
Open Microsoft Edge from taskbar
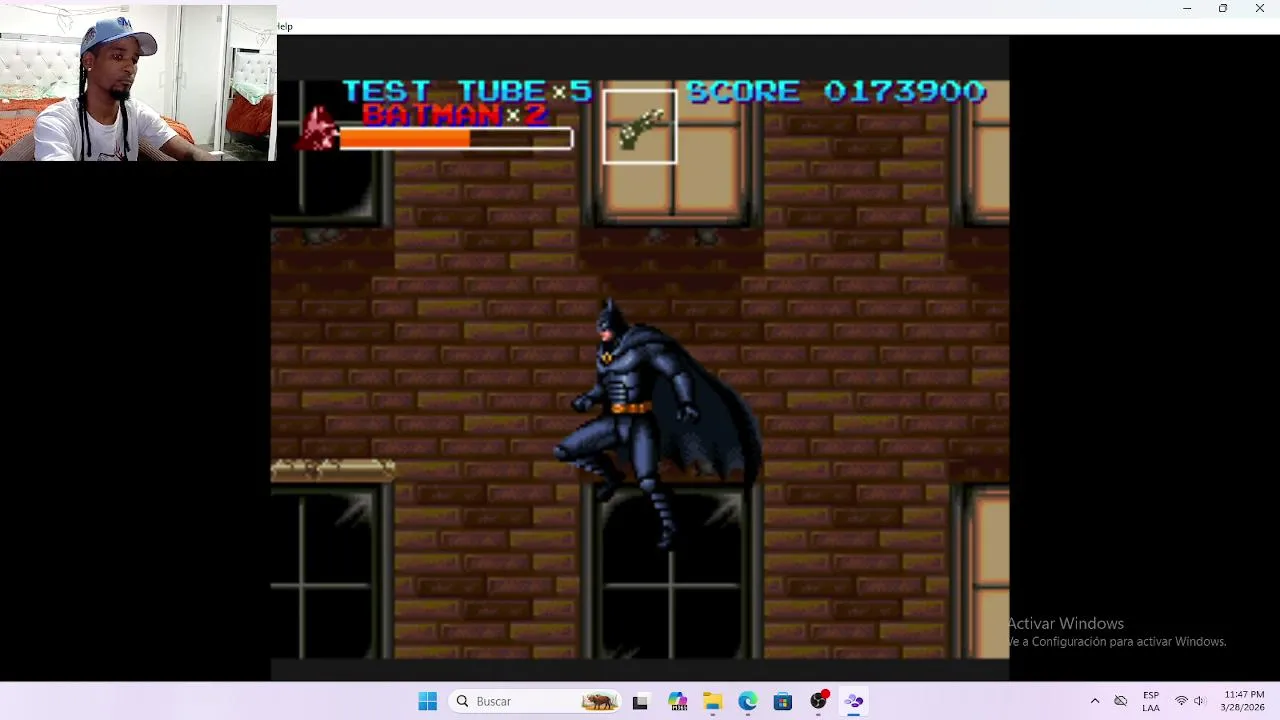(x=748, y=701)
